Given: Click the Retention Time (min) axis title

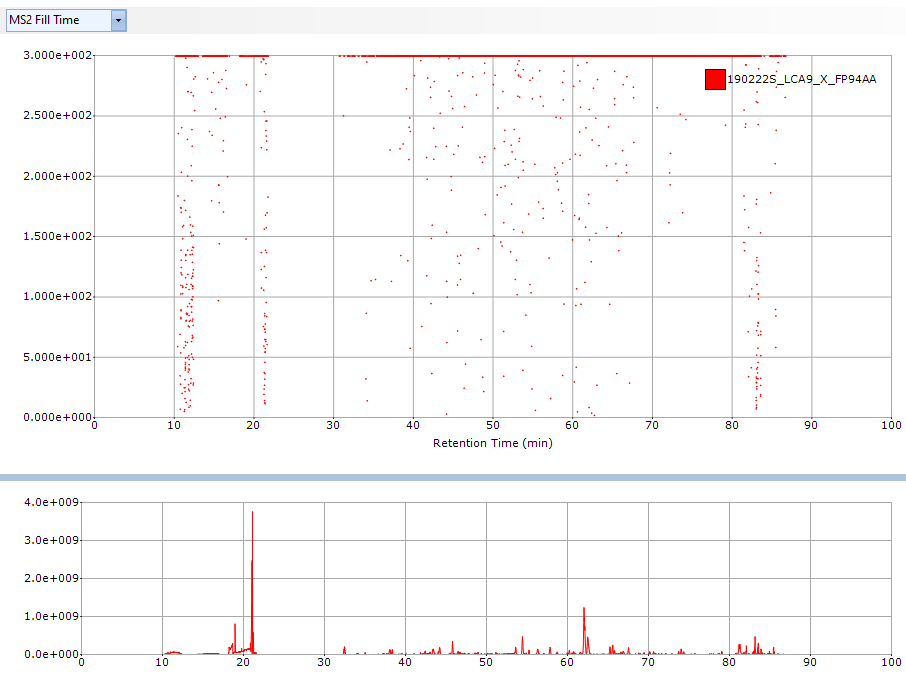Looking at the screenshot, I should [492, 443].
